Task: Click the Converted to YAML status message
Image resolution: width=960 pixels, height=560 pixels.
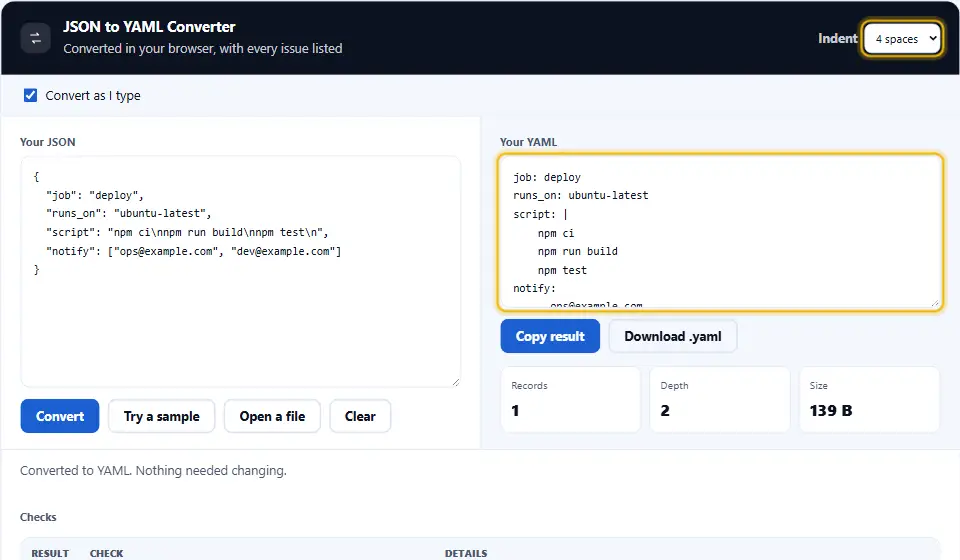Action: click(x=153, y=471)
